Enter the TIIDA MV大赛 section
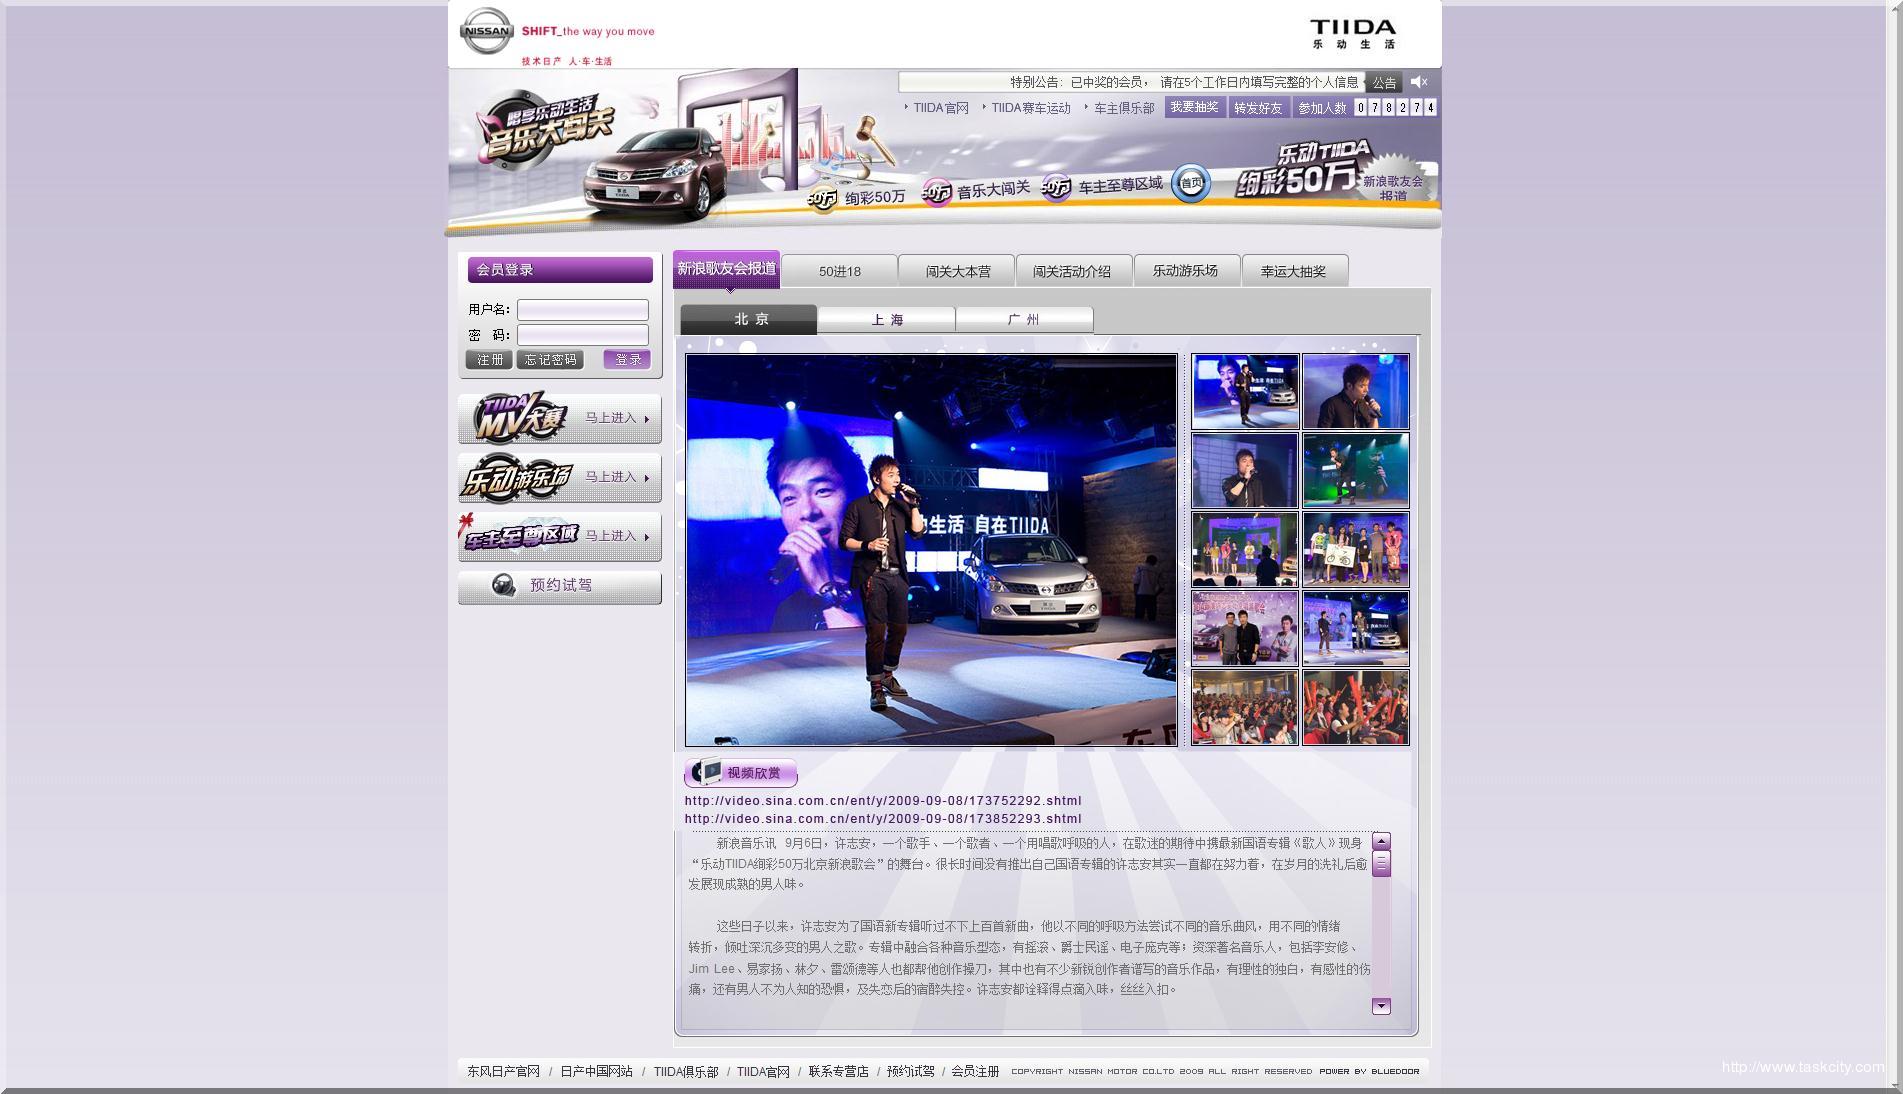The image size is (1903, 1094). (x=560, y=418)
